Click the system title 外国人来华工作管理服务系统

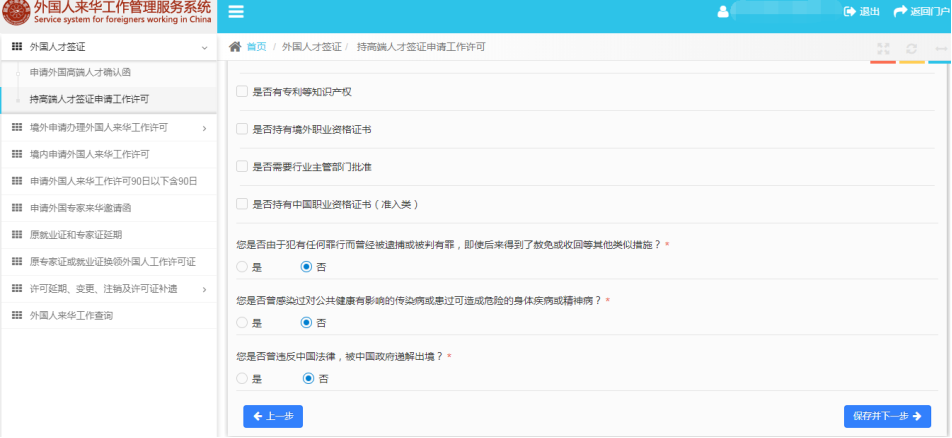(x=123, y=7)
